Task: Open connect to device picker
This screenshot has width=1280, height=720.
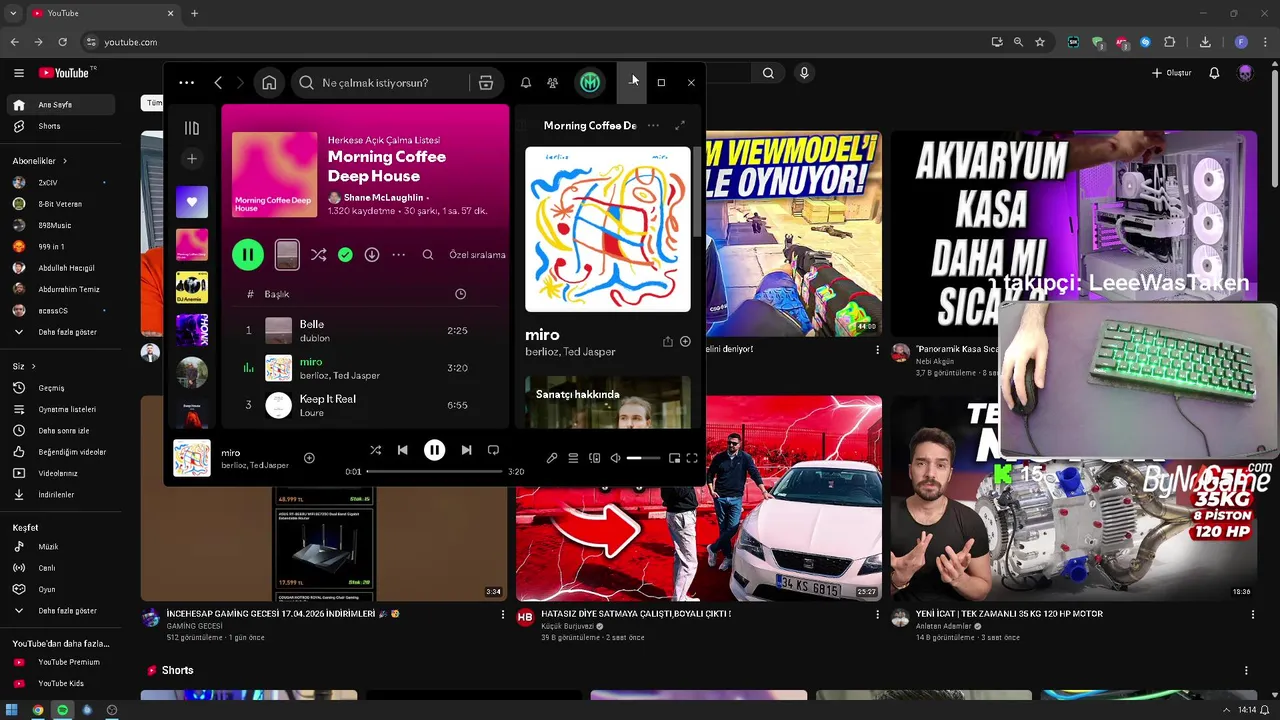Action: [x=594, y=458]
